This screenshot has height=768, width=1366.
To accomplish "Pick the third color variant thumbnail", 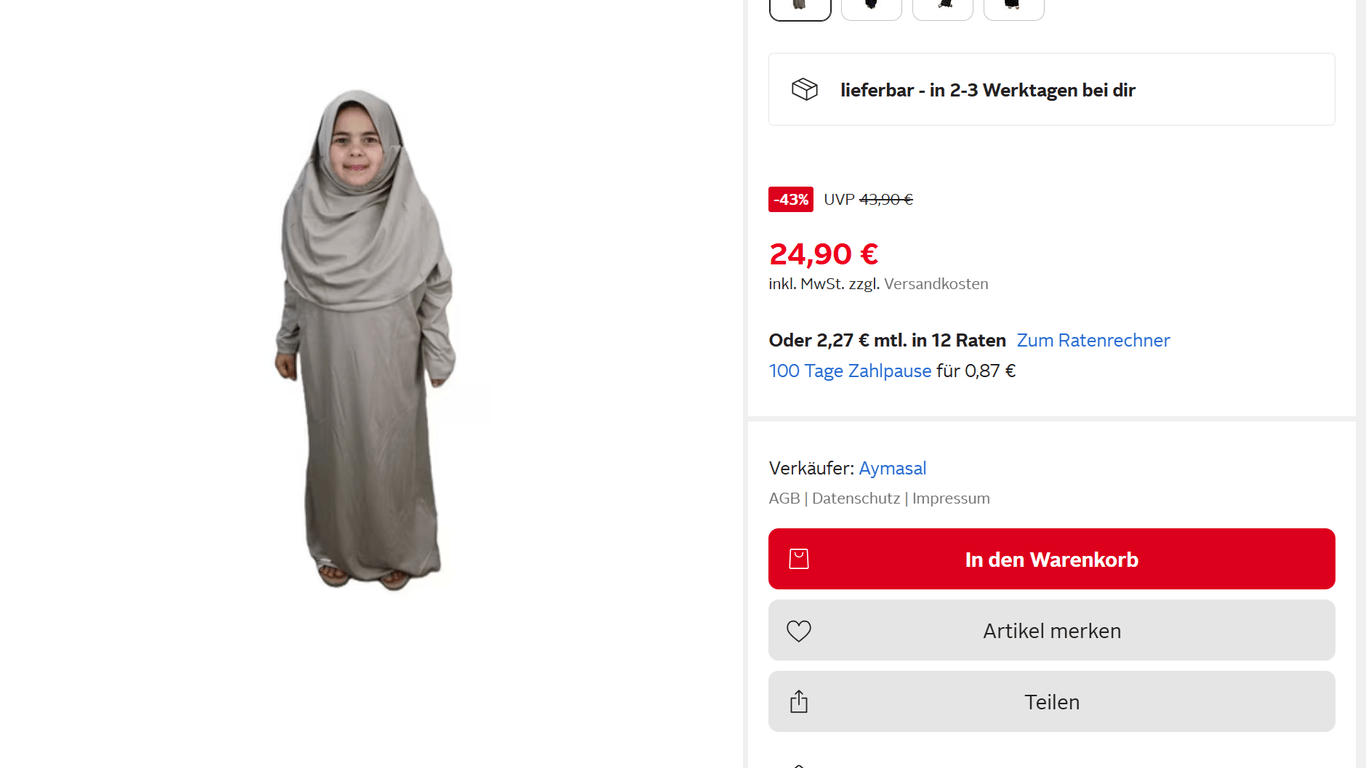I will (x=943, y=8).
